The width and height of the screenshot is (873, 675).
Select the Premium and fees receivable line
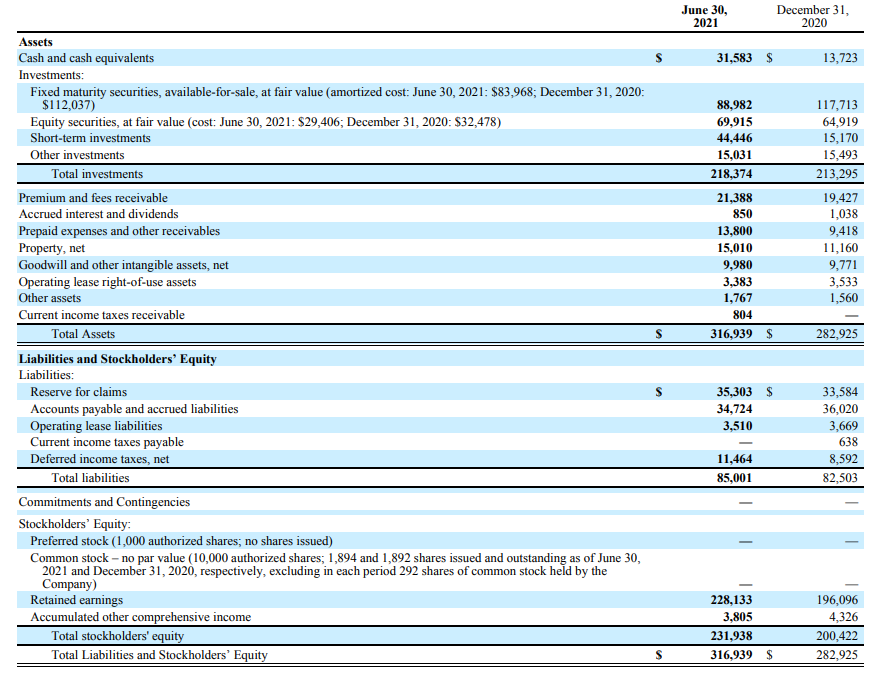(x=90, y=197)
